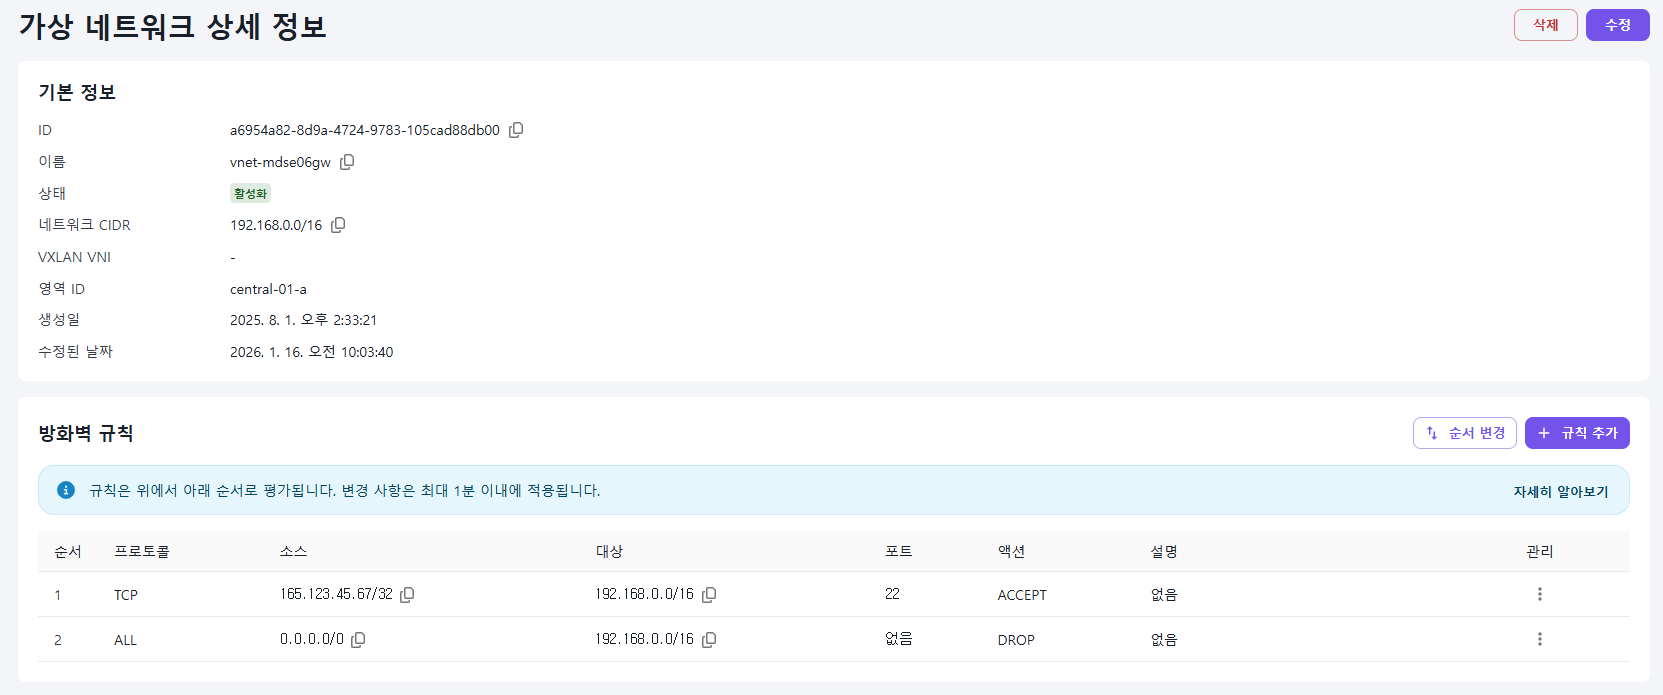Open the 자세히 알아보기 link
The image size is (1663, 695).
1560,491
